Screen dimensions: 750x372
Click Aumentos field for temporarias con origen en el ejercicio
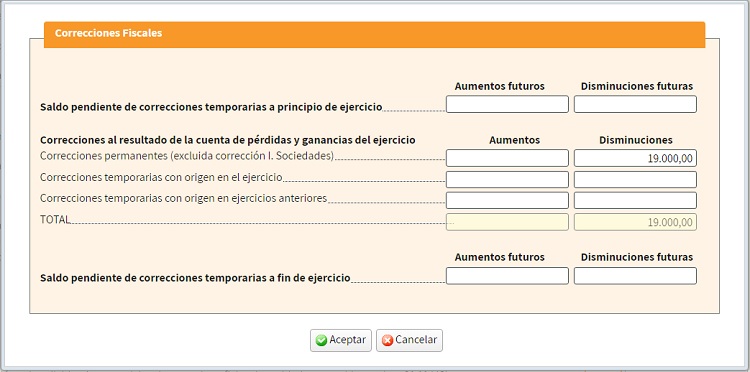(x=507, y=179)
